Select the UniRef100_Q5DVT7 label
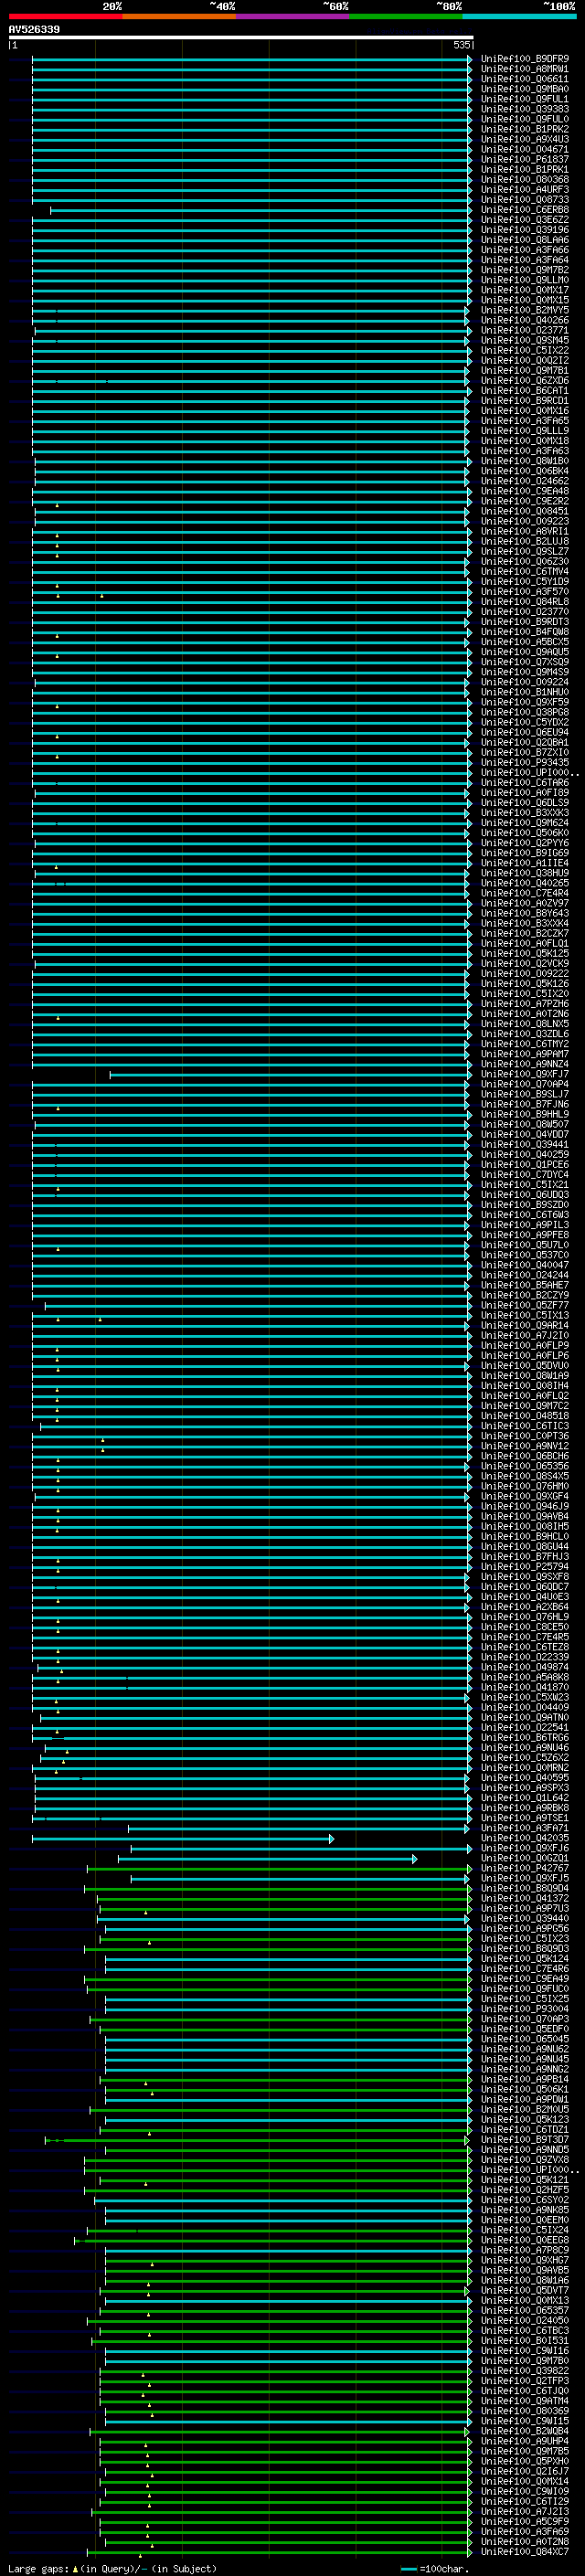585x2576 pixels. 524,2290
